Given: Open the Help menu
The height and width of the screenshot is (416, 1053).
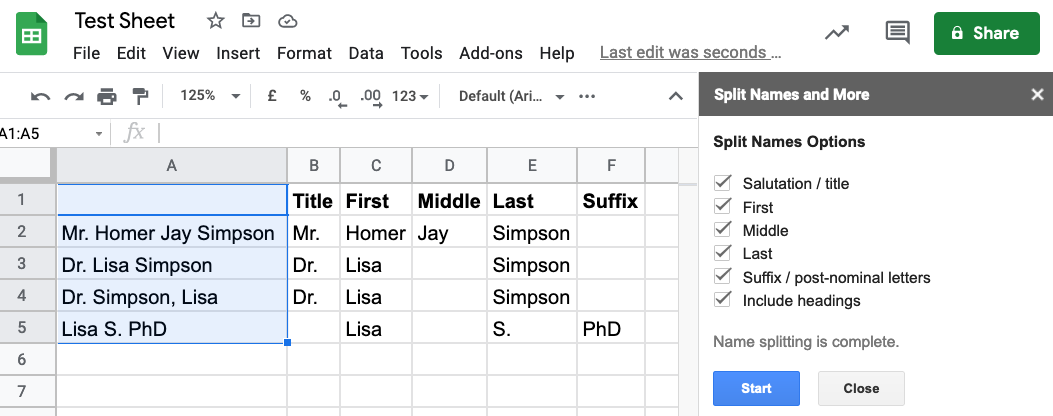Looking at the screenshot, I should [557, 53].
